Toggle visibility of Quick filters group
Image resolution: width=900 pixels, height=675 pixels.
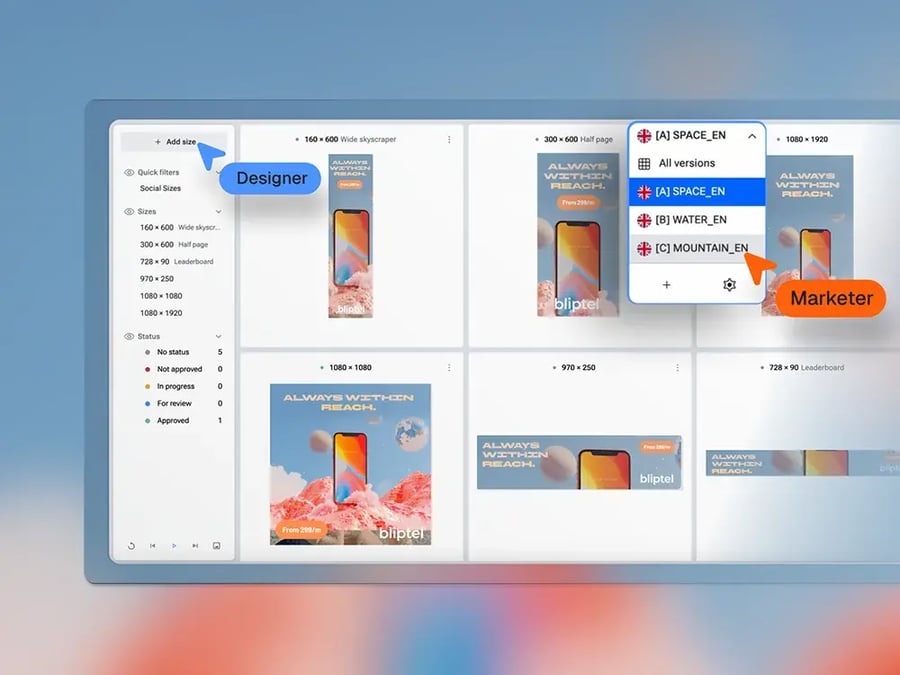pyautogui.click(x=131, y=171)
